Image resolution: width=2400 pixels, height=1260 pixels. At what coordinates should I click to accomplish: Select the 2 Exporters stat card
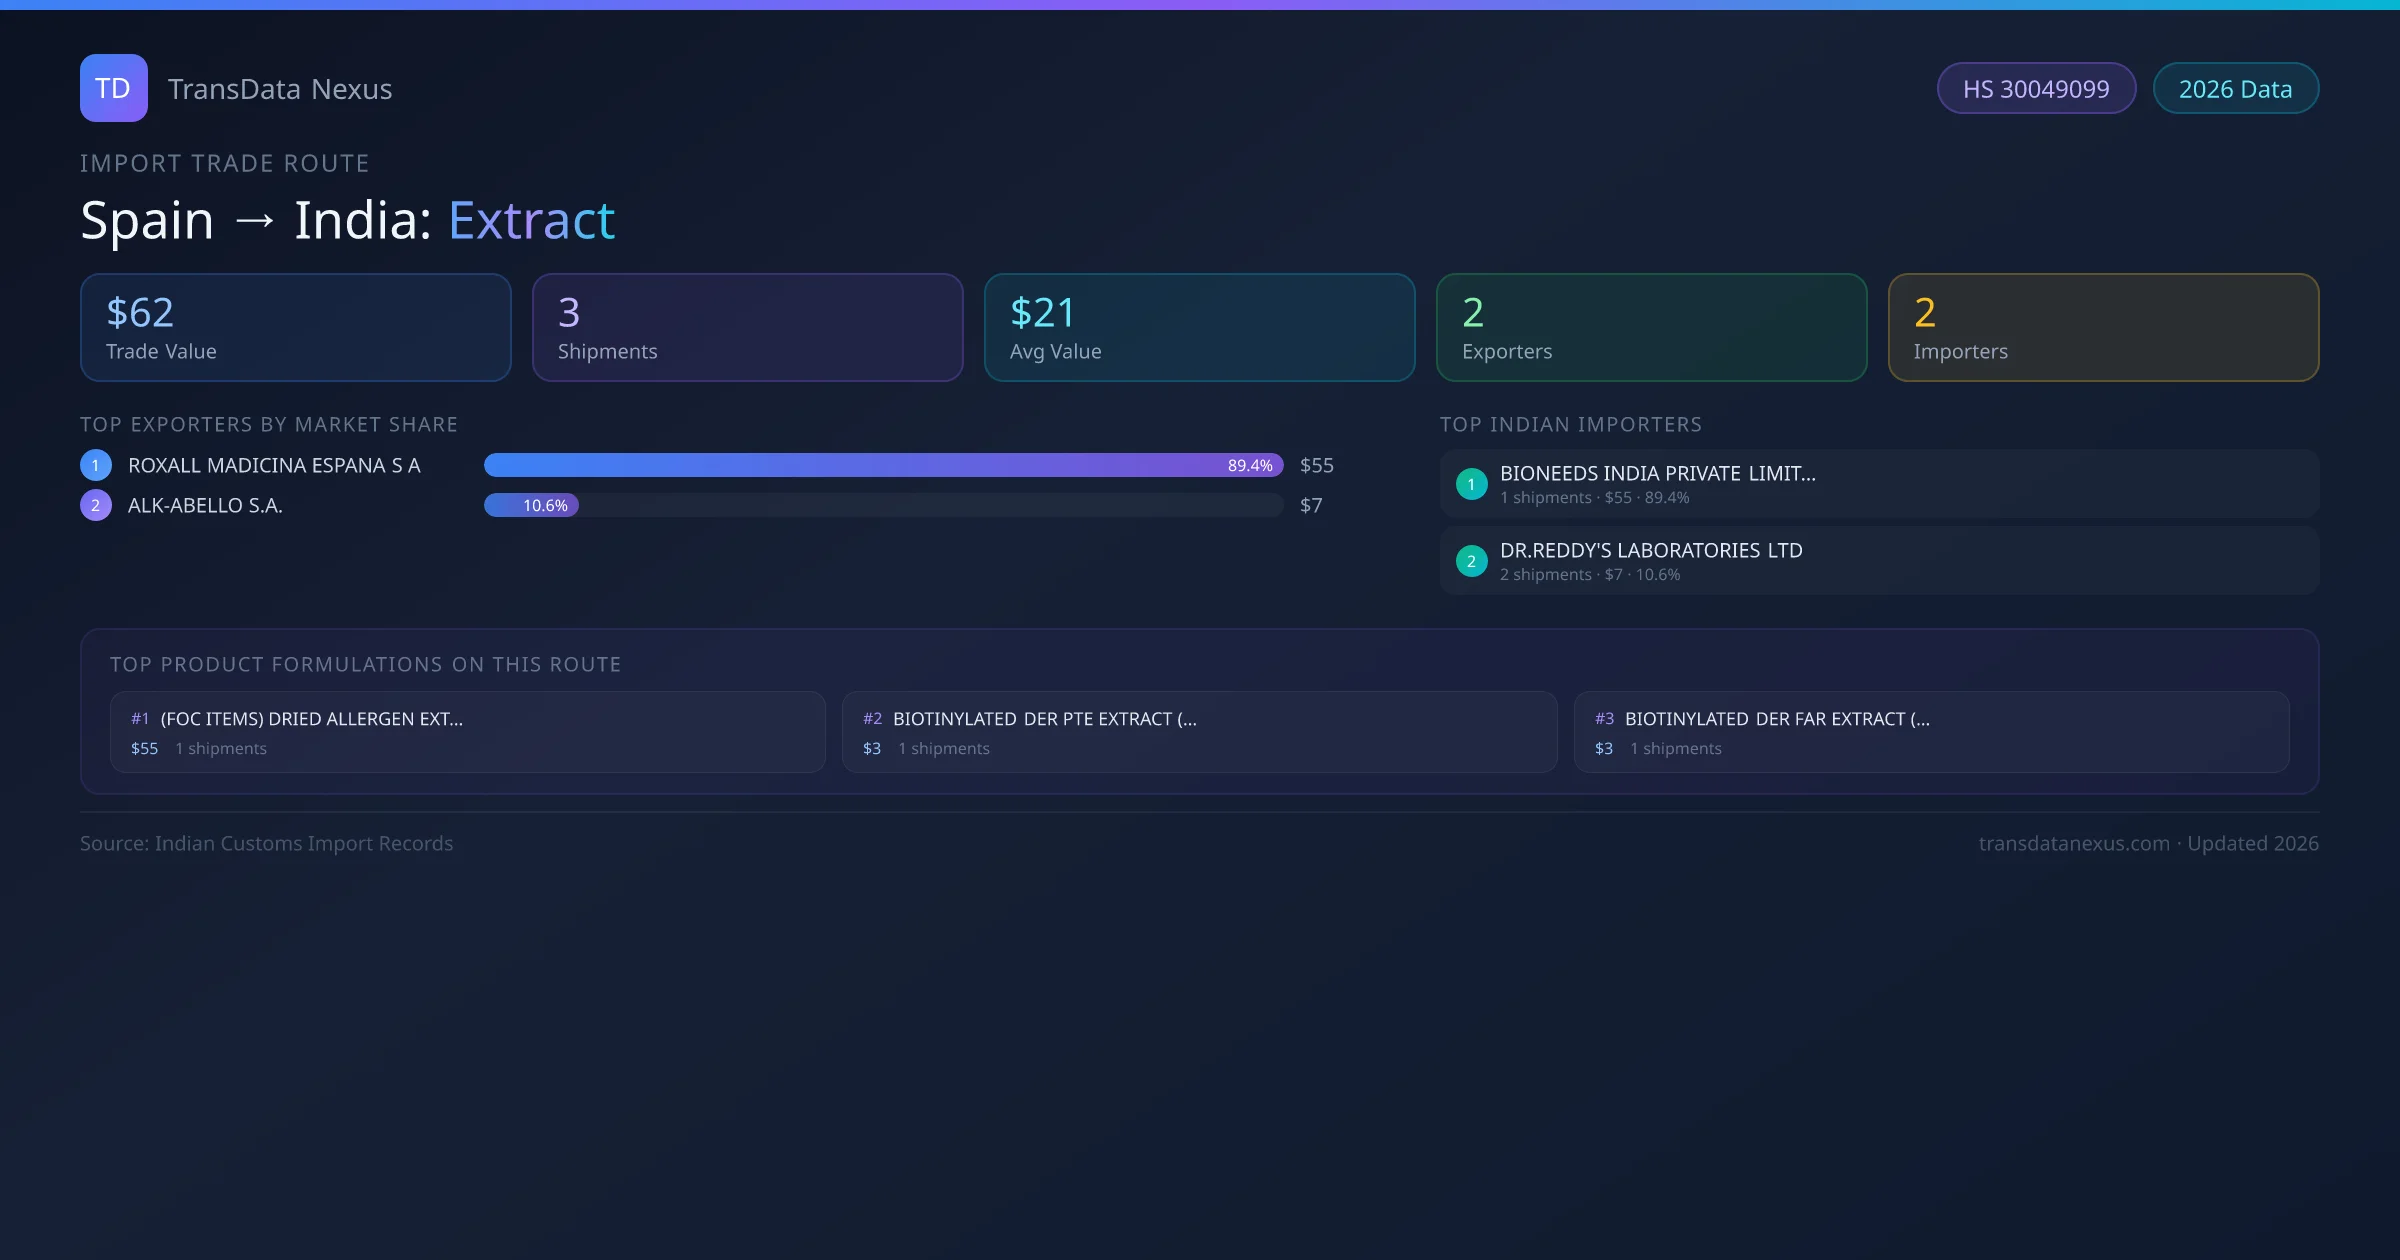(1651, 328)
